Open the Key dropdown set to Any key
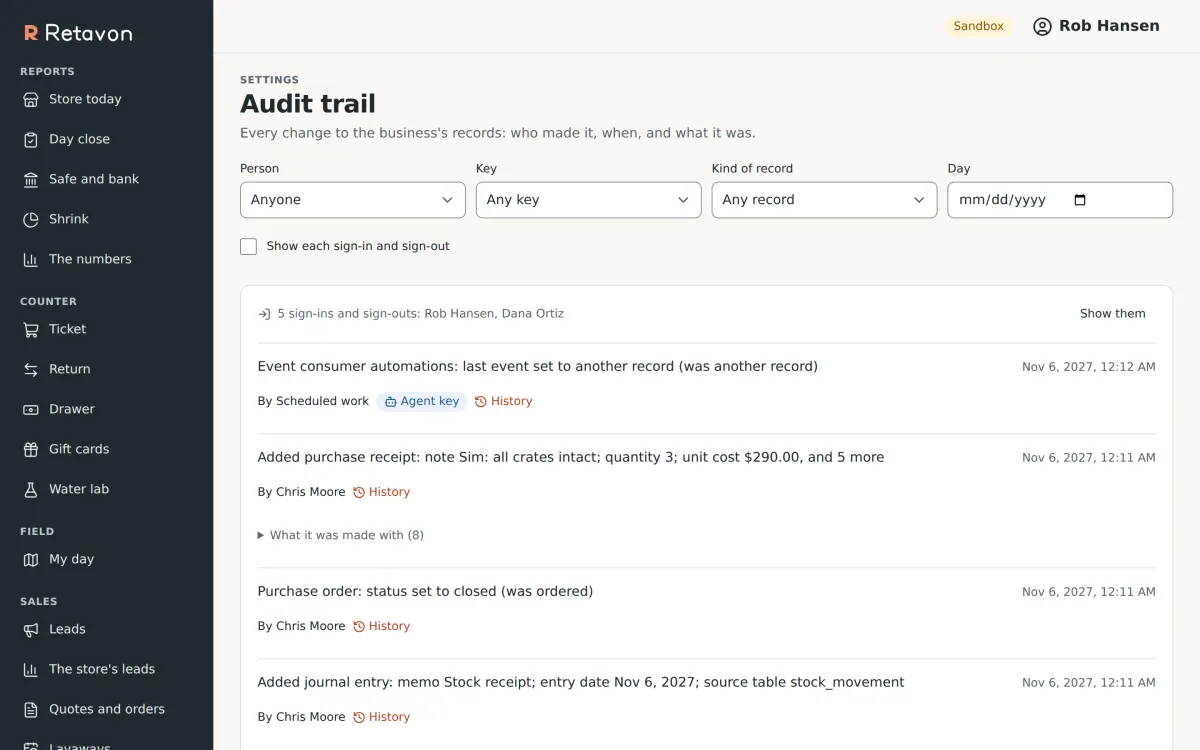1200x750 pixels. (x=589, y=200)
